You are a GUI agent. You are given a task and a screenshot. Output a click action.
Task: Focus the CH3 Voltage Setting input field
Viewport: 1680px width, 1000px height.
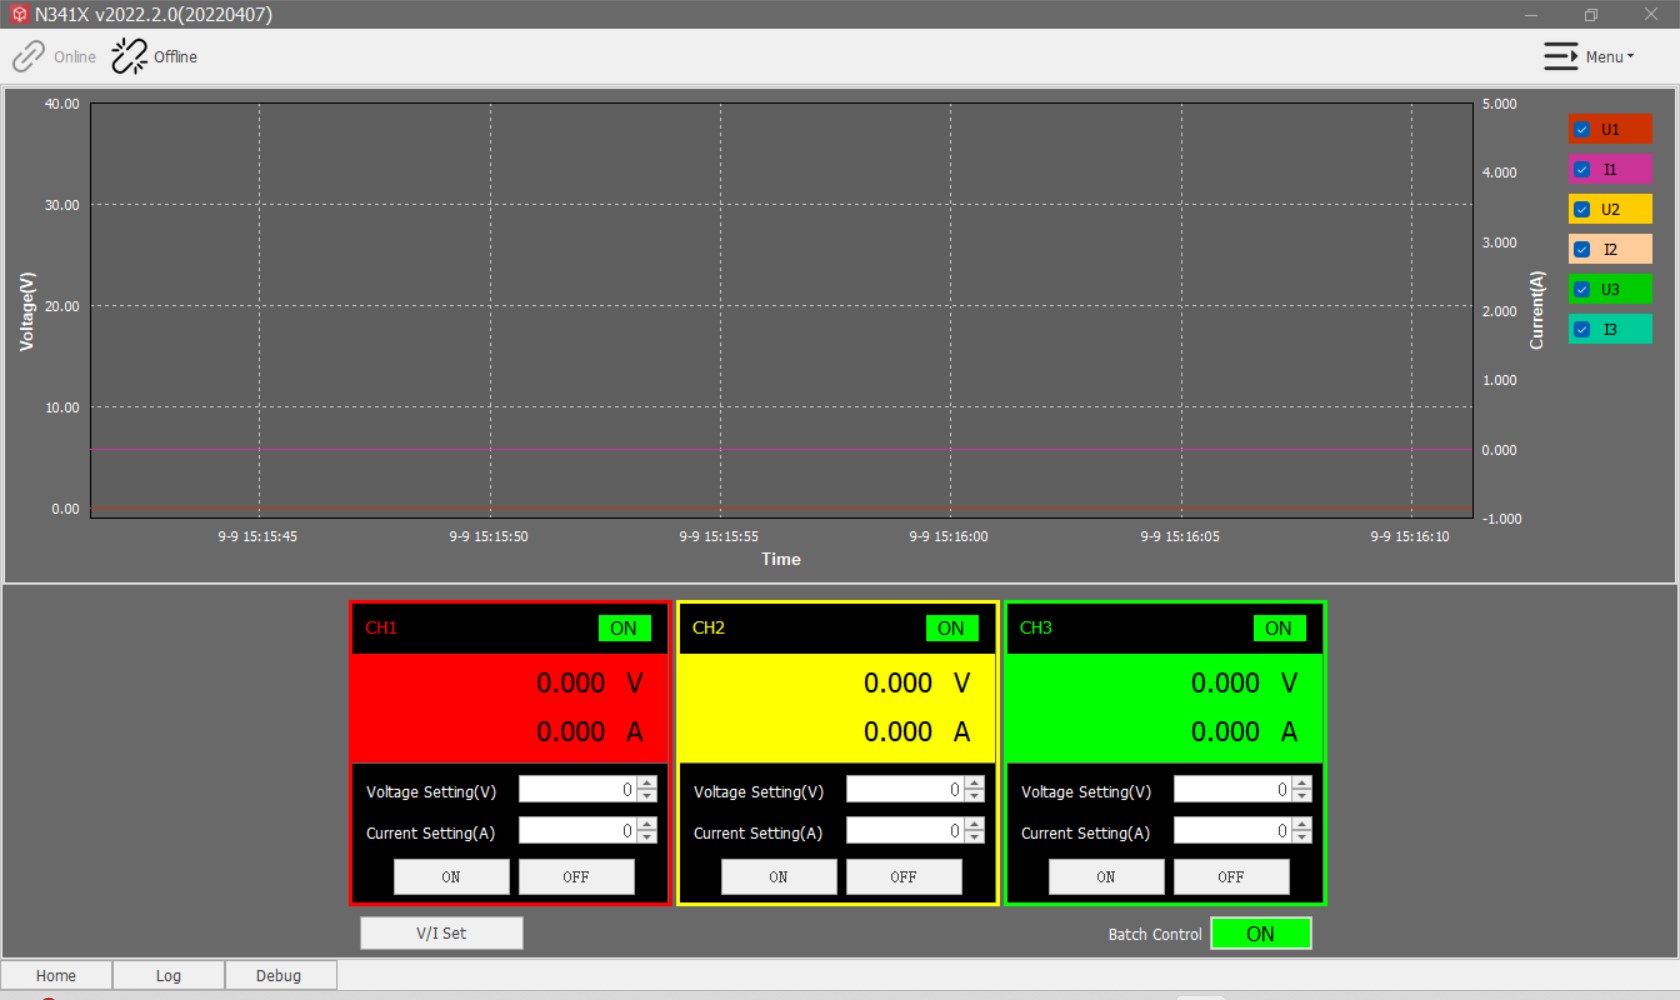coord(1233,790)
